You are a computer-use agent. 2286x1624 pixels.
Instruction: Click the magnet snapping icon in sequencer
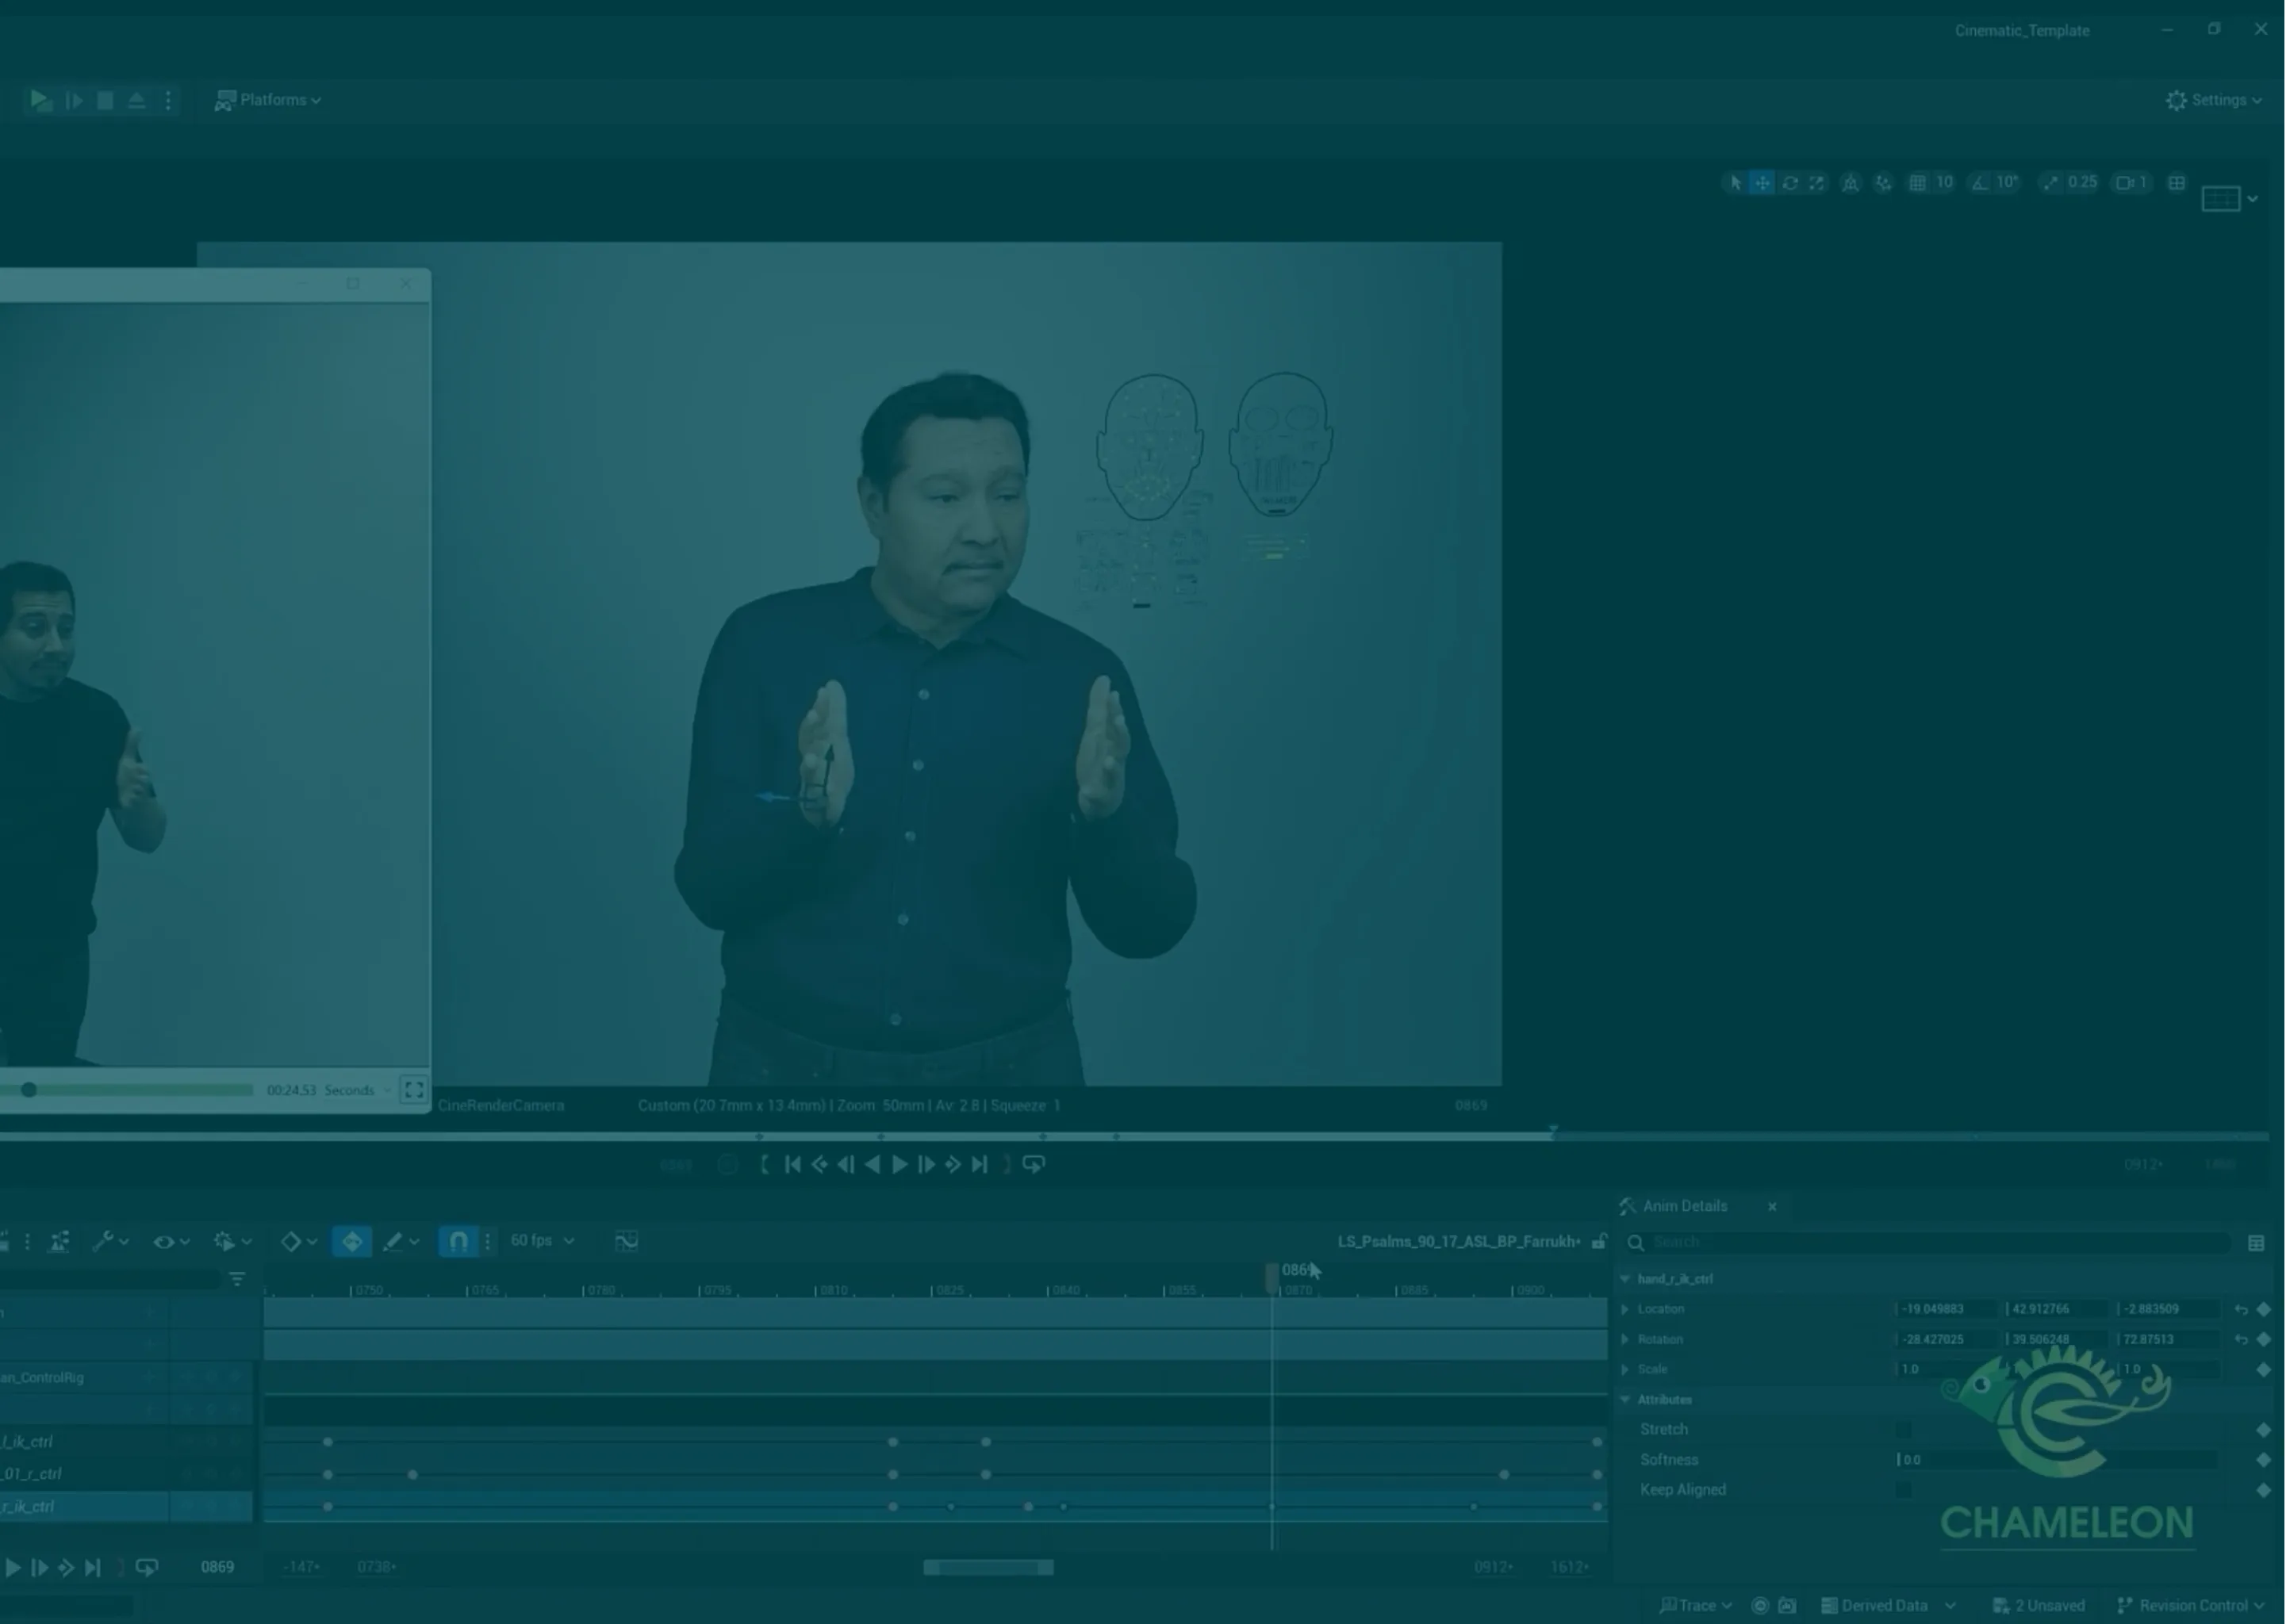(x=458, y=1242)
